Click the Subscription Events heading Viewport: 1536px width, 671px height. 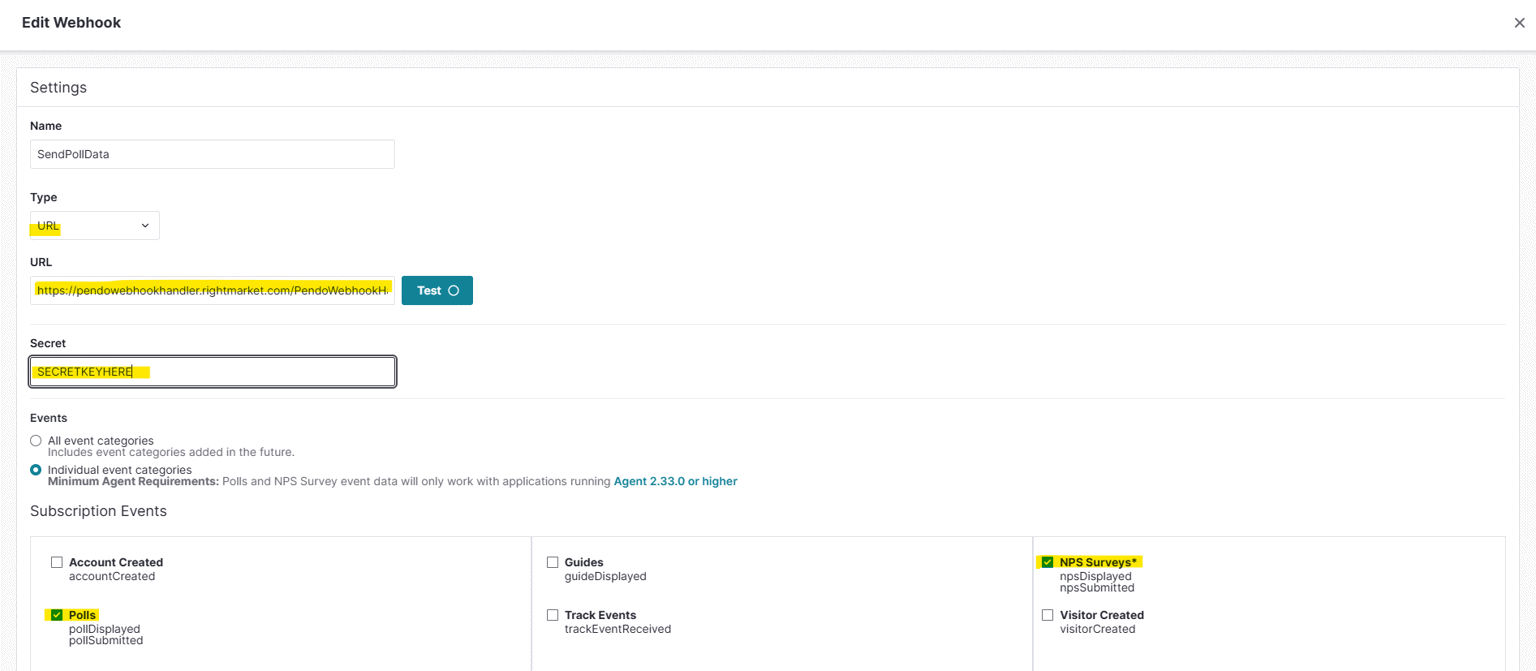(x=98, y=511)
